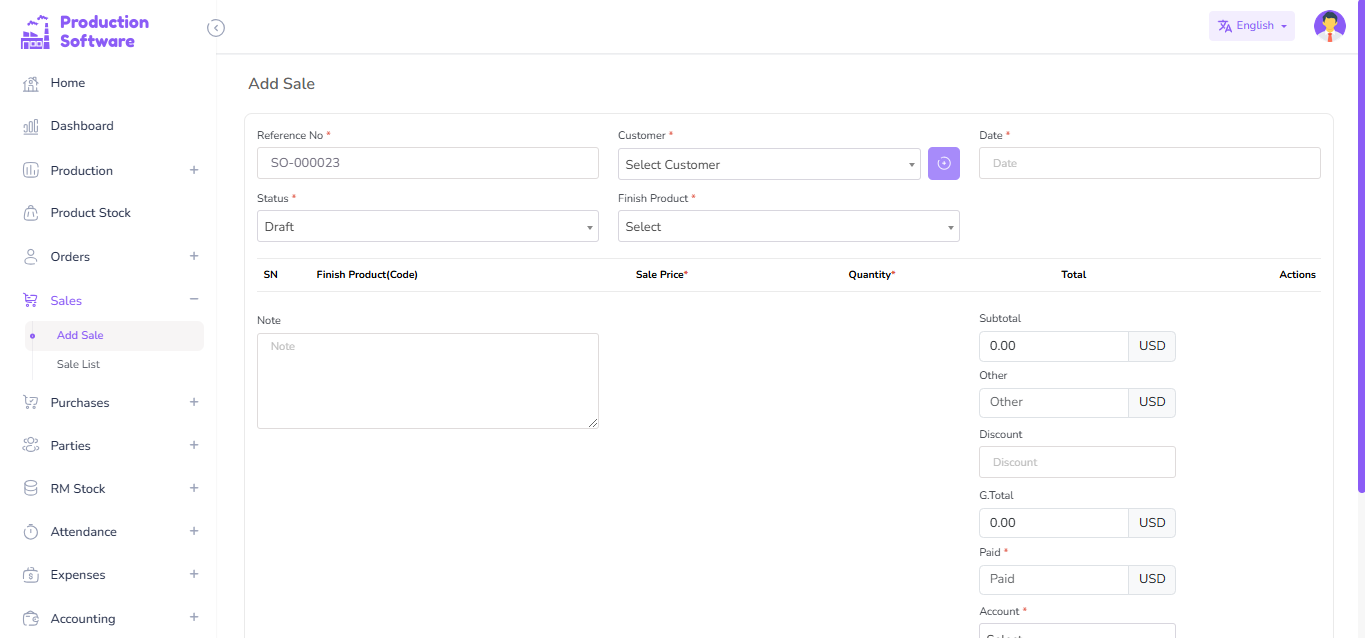Click into the Note text area

(x=427, y=381)
